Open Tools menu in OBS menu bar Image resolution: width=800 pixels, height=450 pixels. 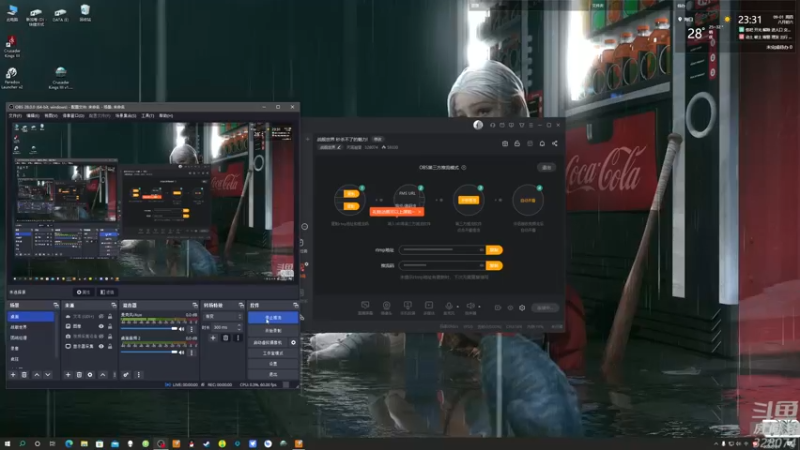click(147, 116)
